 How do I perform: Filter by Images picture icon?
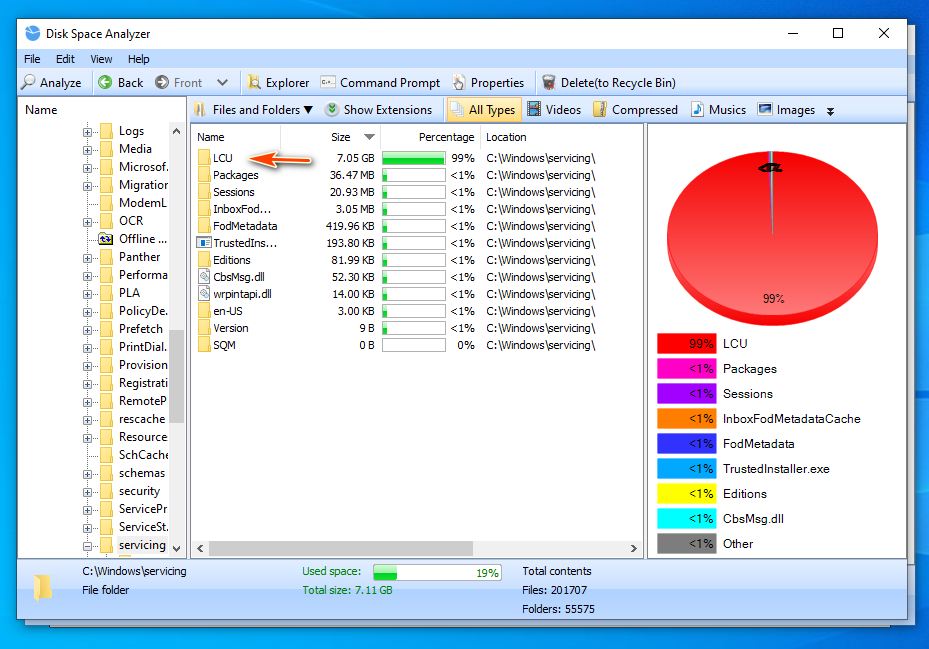pyautogui.click(x=765, y=109)
